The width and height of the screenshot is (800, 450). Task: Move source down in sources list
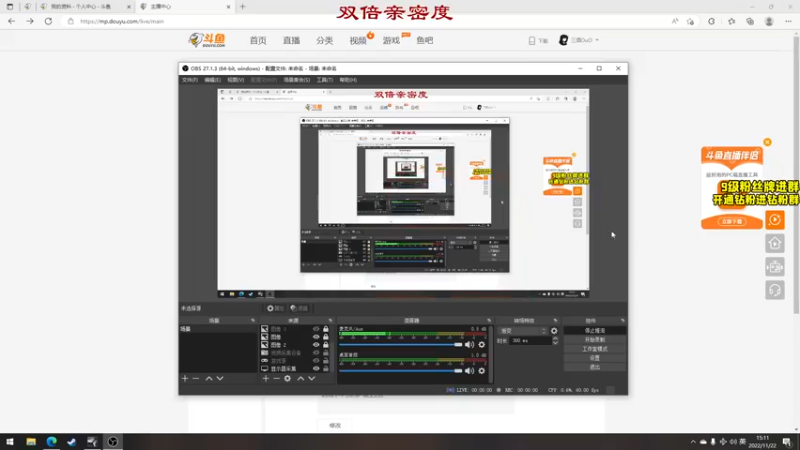coord(312,379)
